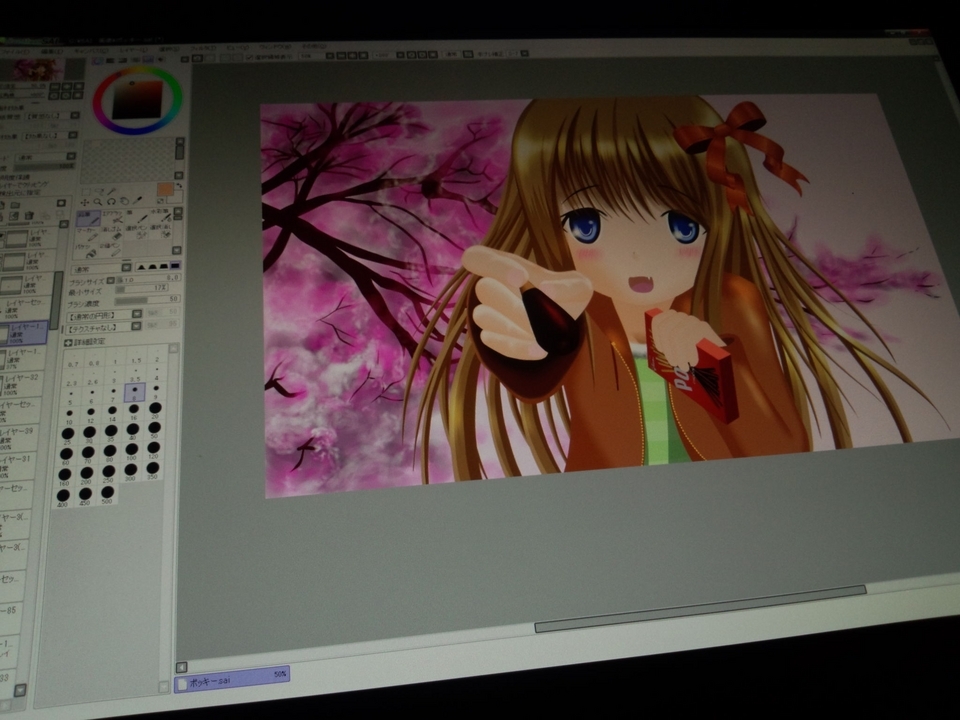960x720 pixels.
Task: Activate the rotate view tool
Action: 111,201
